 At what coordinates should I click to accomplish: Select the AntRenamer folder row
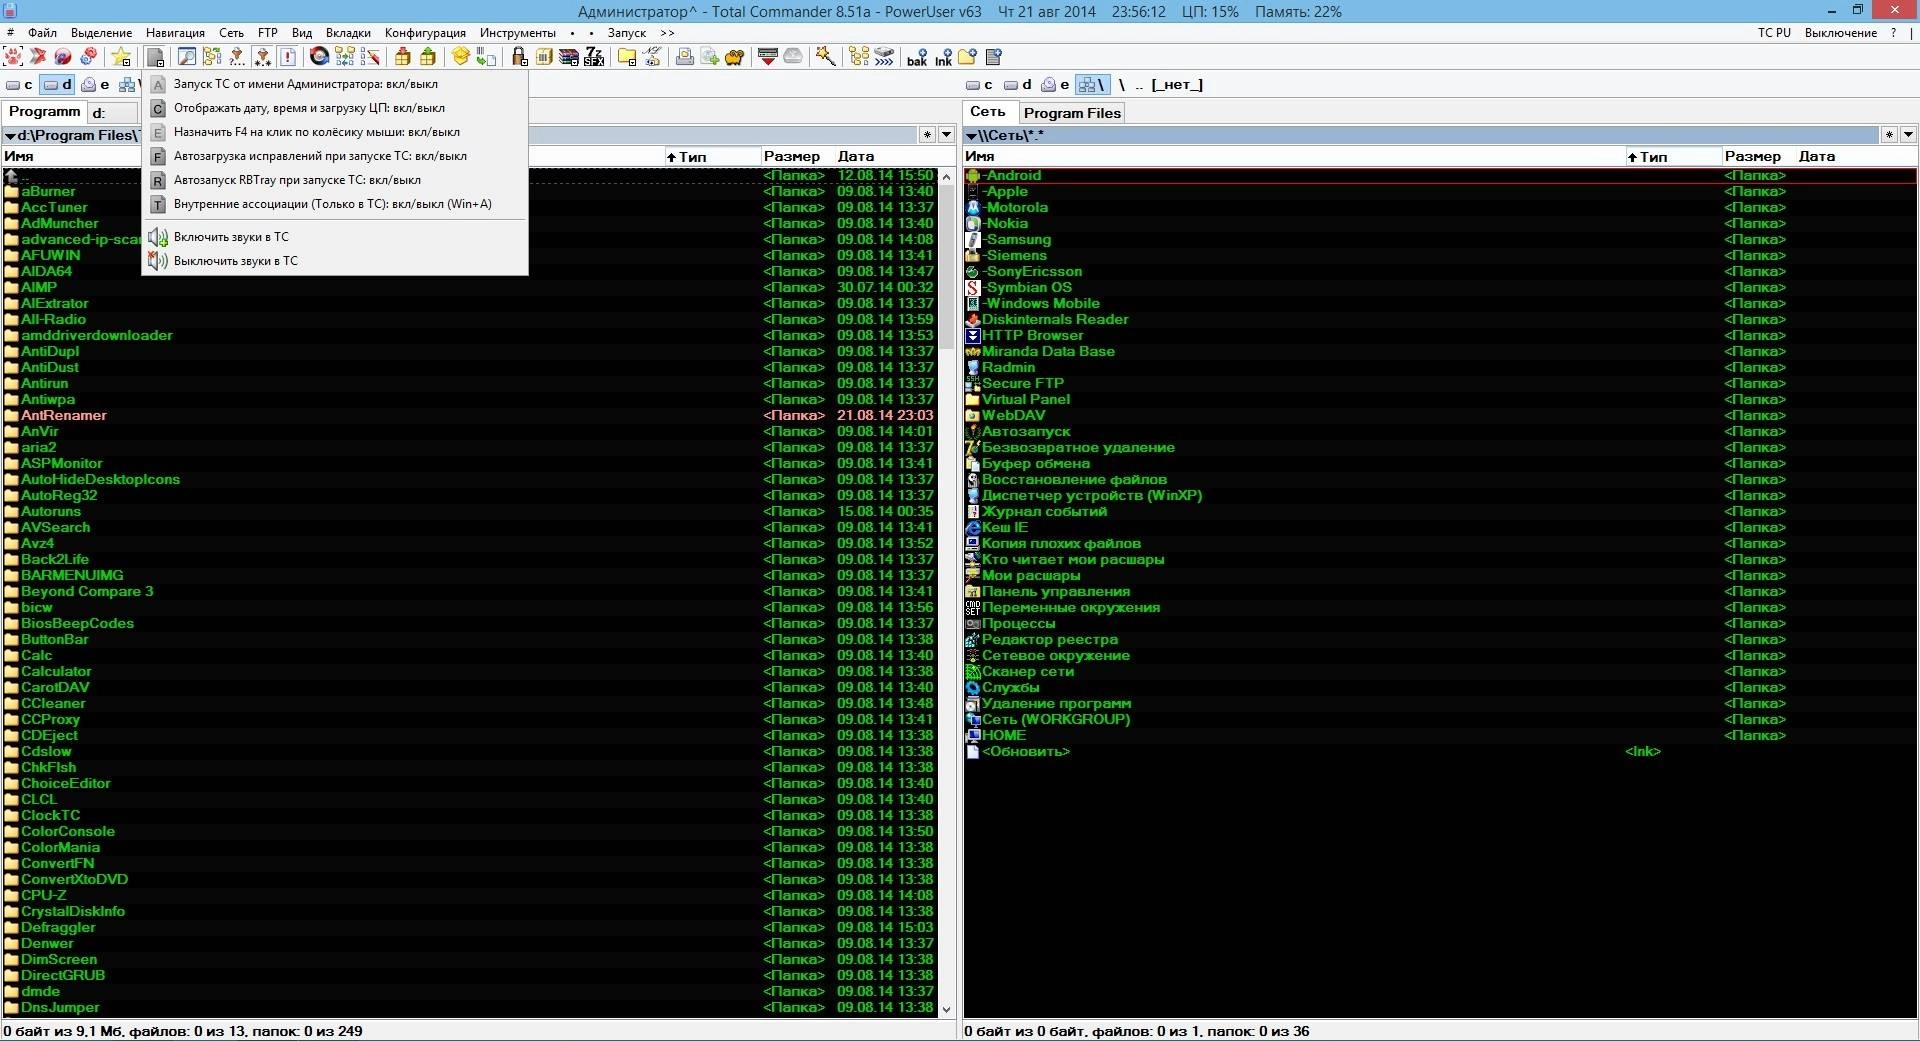point(470,415)
